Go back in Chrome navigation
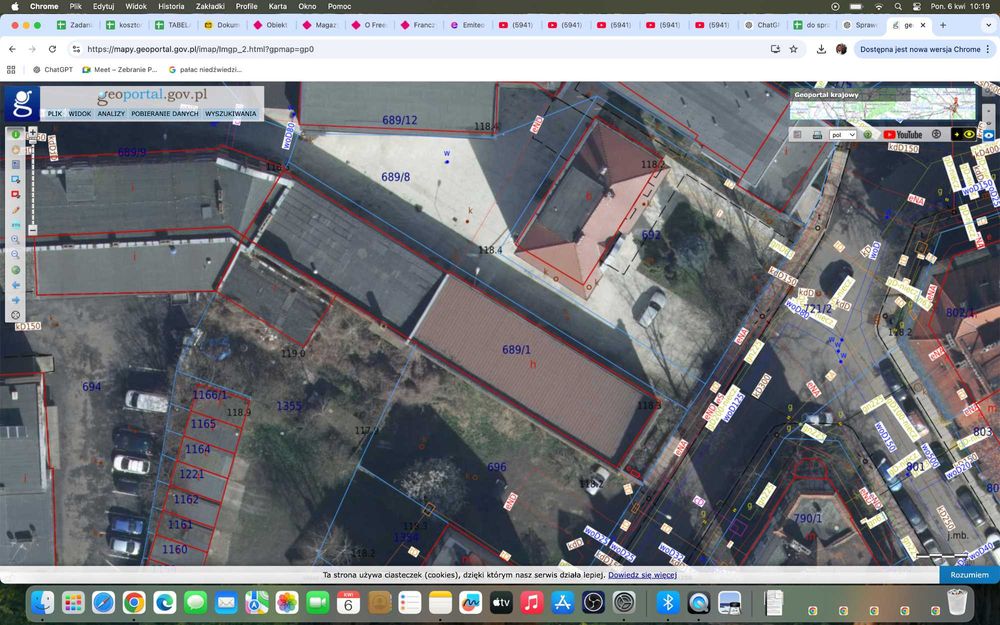Screen dimensions: 1000x625 pyautogui.click(x=12, y=49)
